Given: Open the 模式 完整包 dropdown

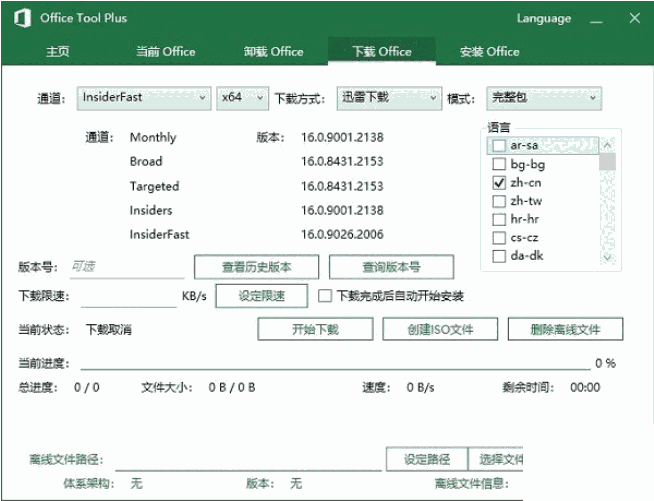Looking at the screenshot, I should pos(544,97).
